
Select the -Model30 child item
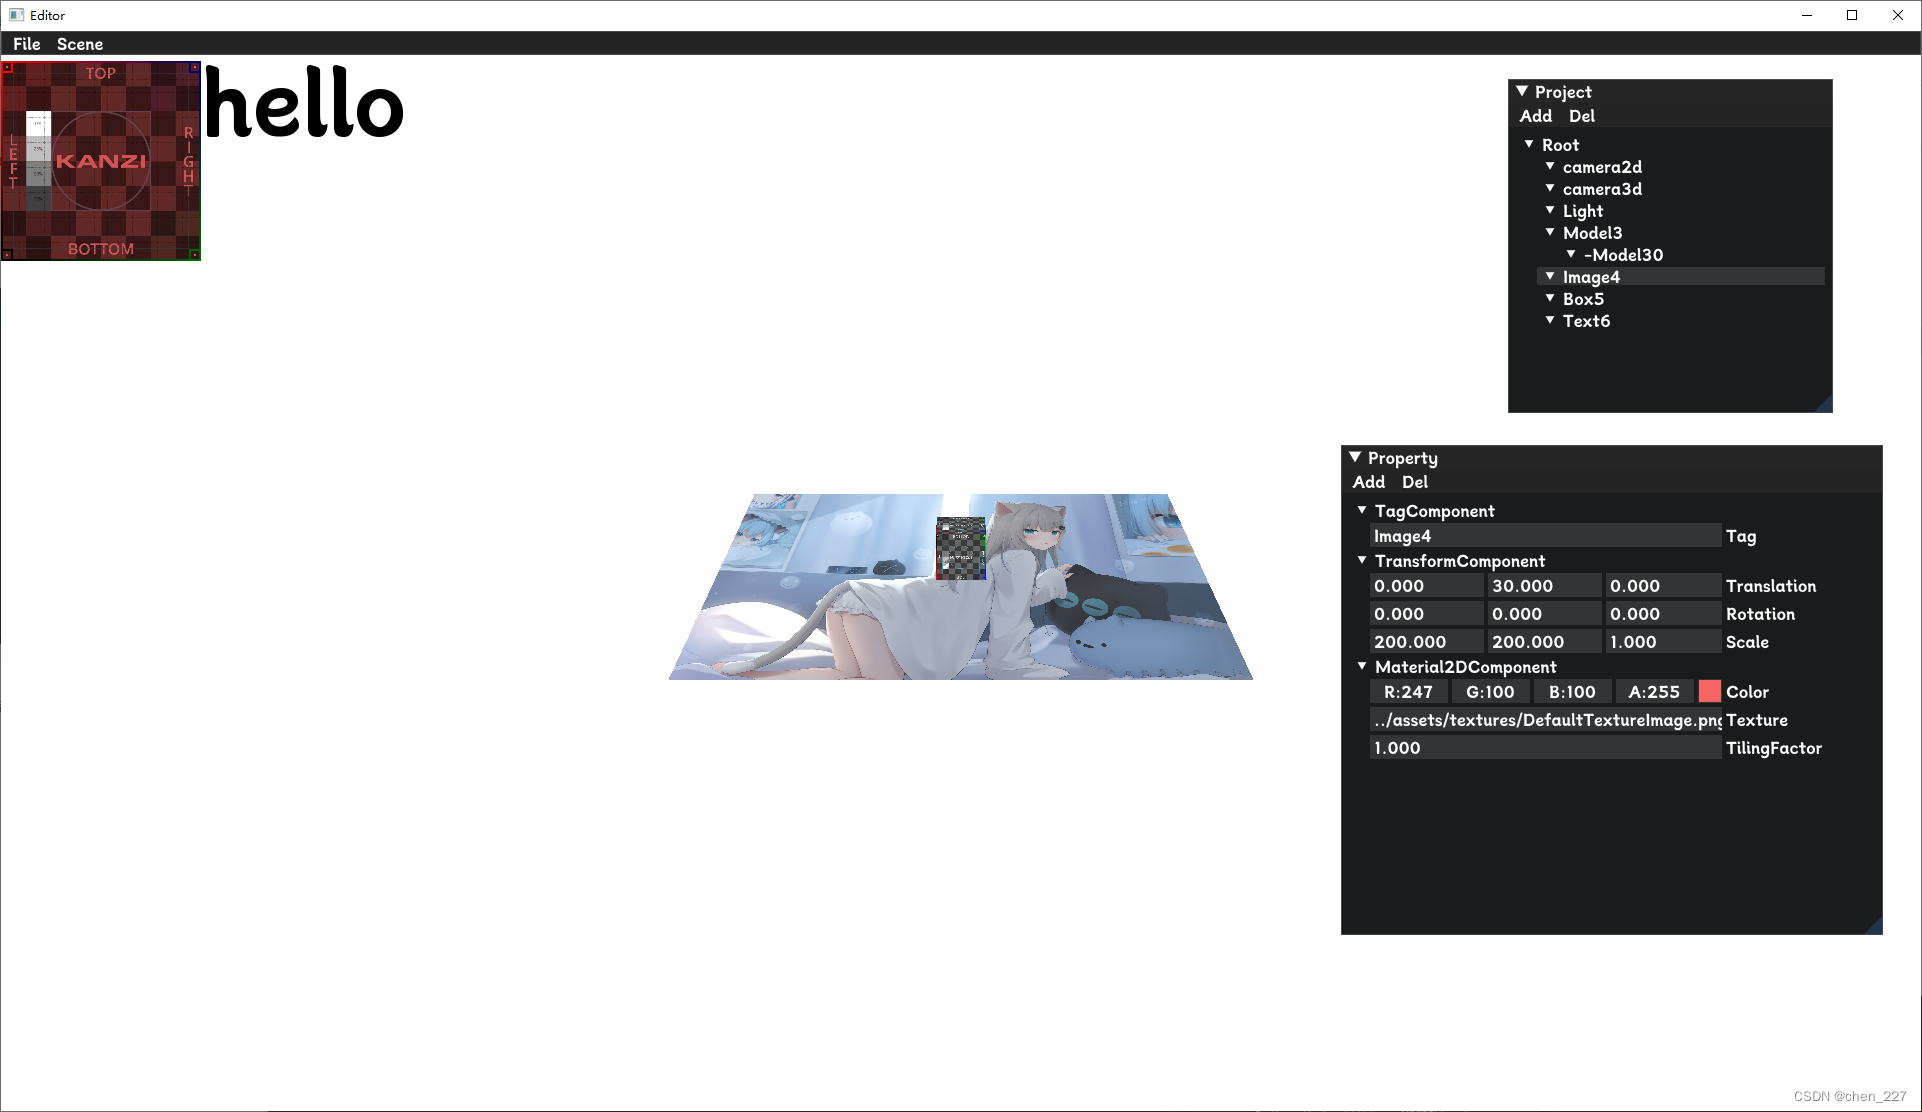point(1623,255)
